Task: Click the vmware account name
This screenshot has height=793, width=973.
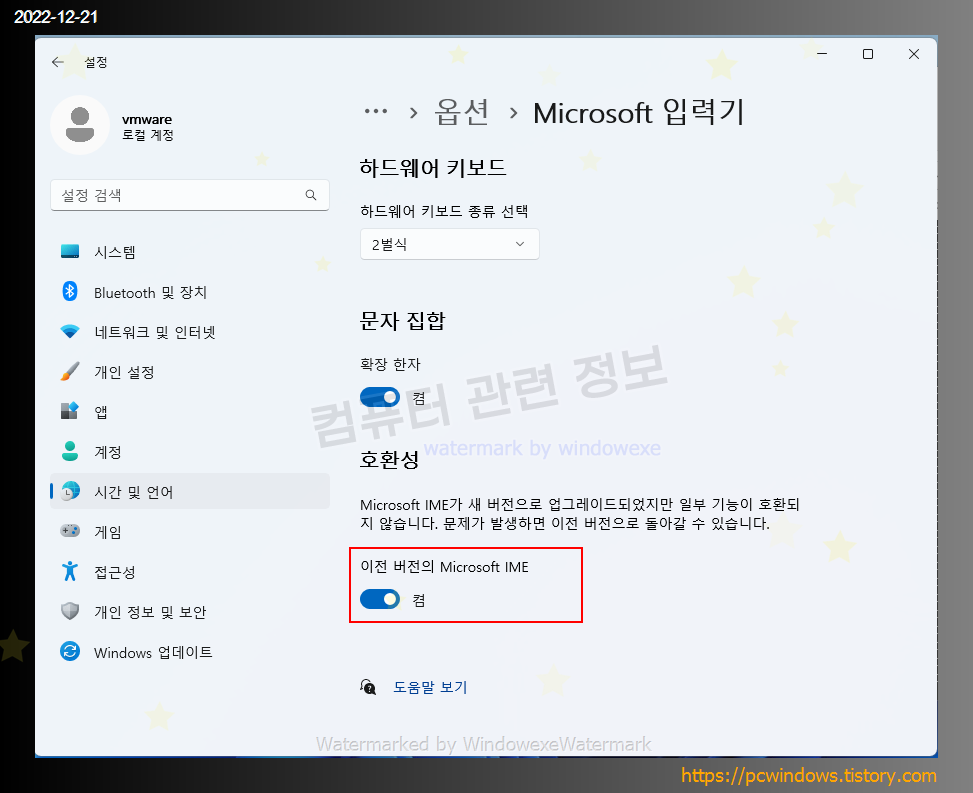Action: tap(147, 119)
